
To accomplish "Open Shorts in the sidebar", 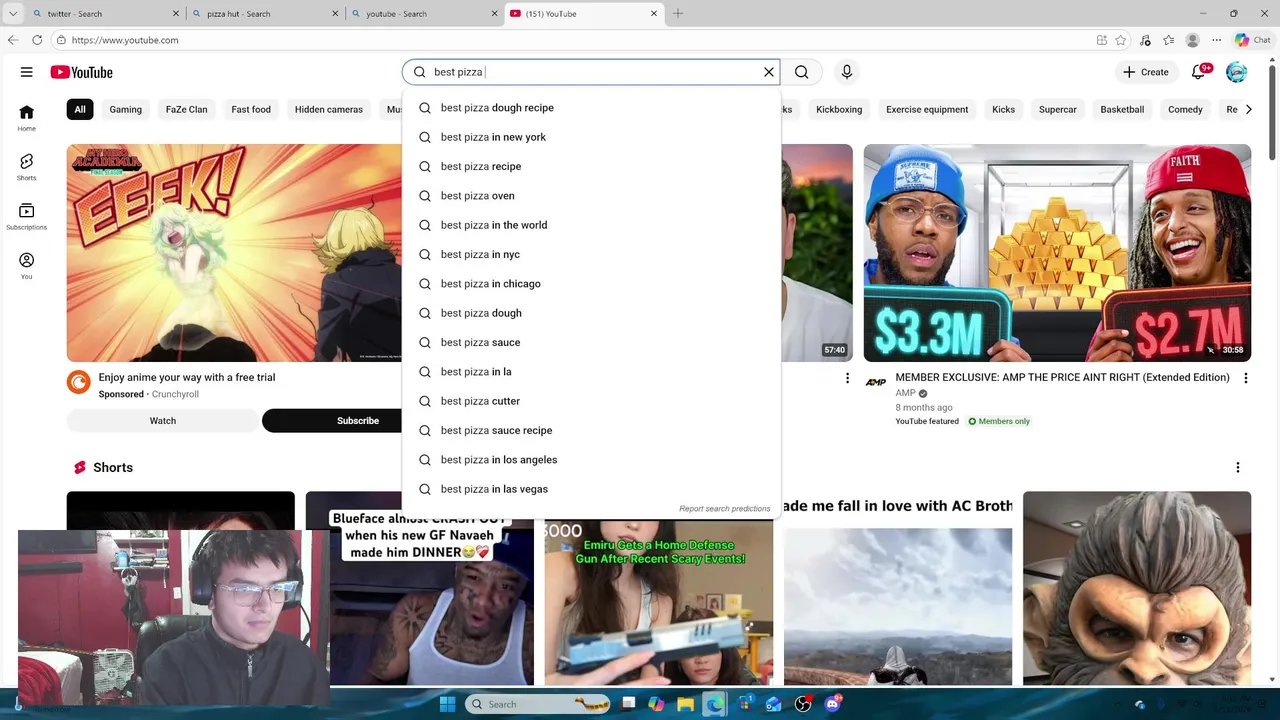I will pyautogui.click(x=27, y=167).
